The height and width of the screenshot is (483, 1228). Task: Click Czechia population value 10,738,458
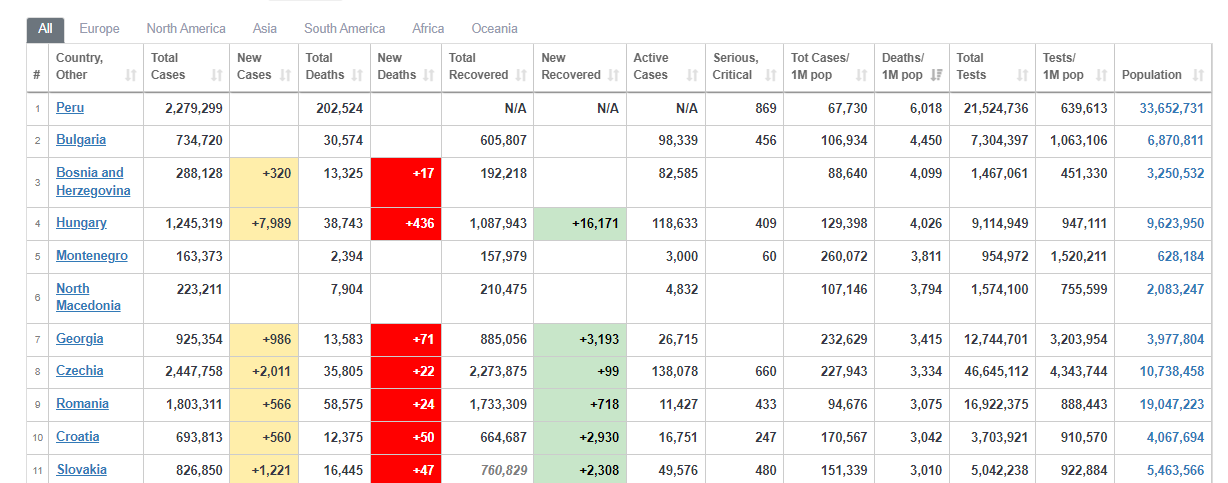[1171, 371]
